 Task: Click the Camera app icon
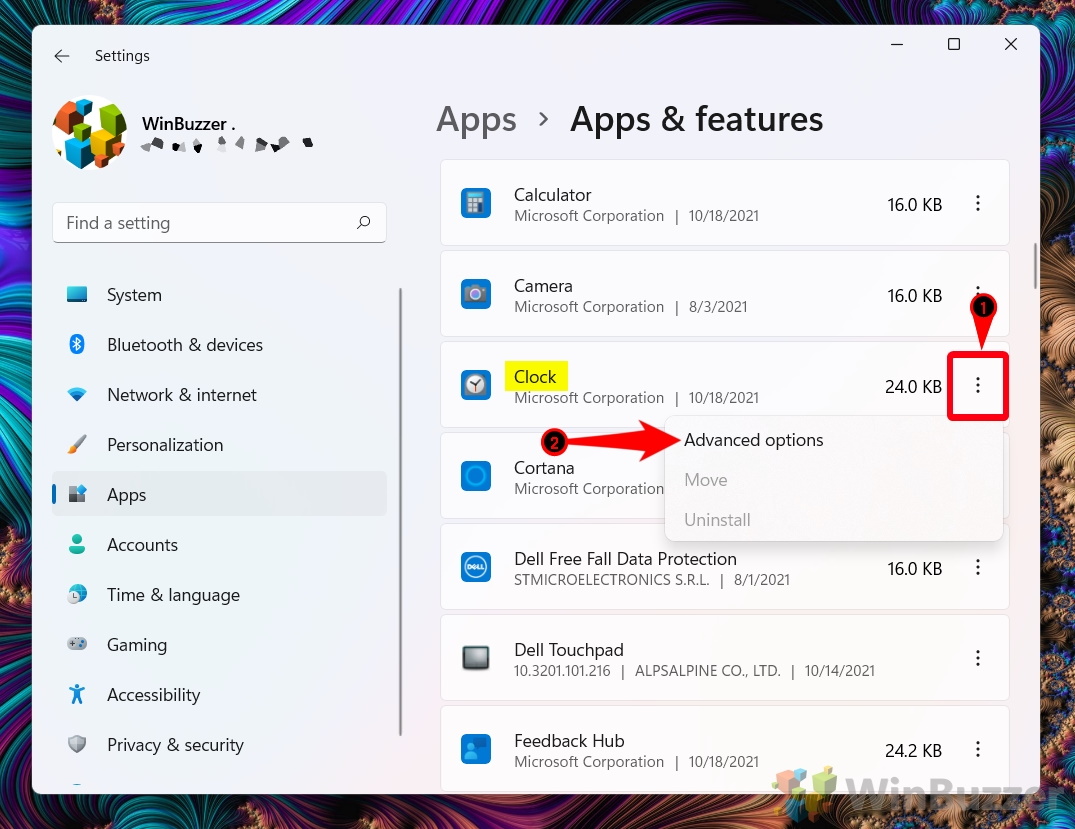(476, 294)
